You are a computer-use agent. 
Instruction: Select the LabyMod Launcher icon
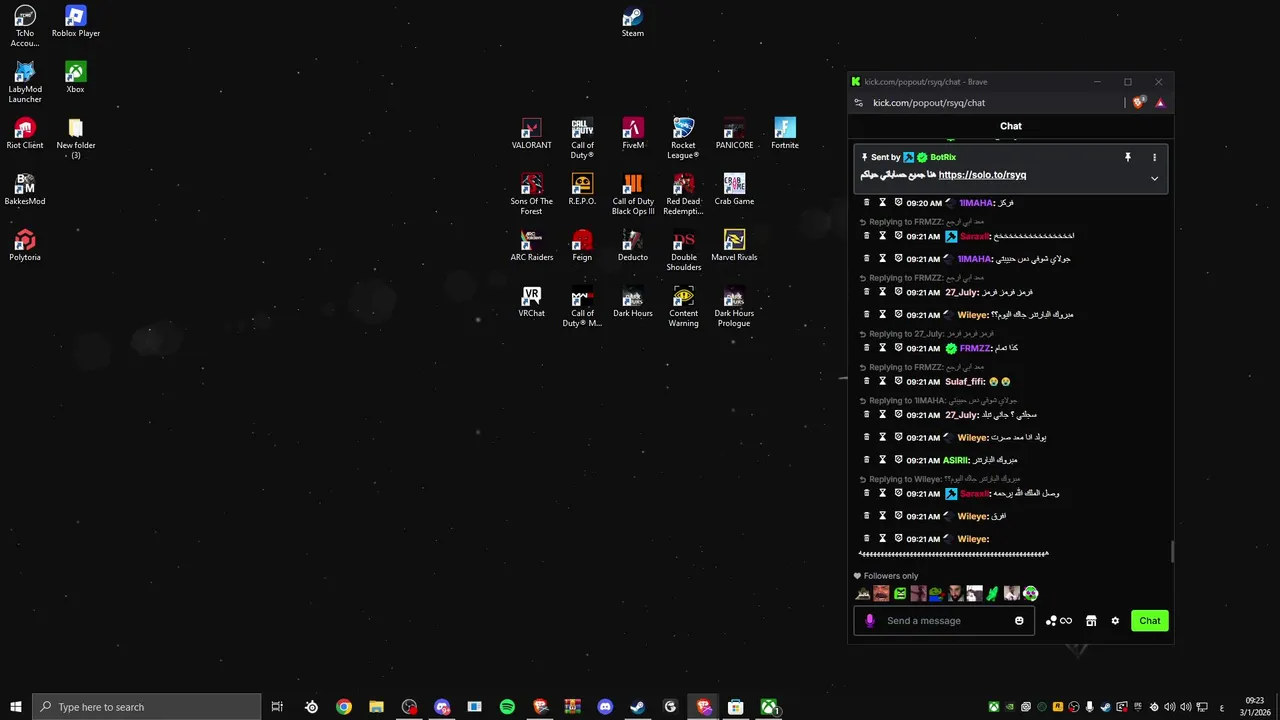(25, 82)
